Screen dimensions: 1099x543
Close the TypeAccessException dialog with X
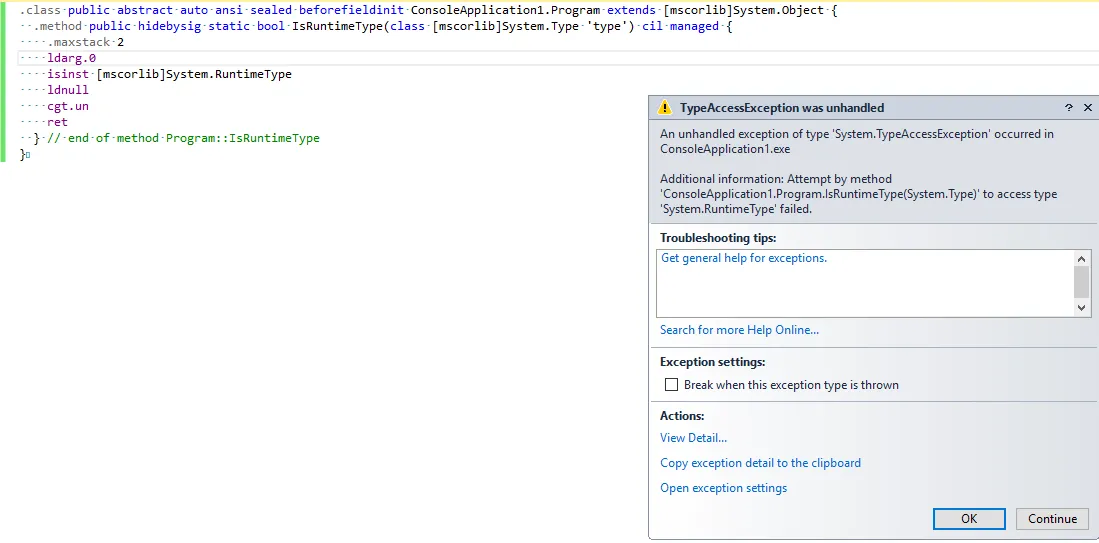[x=1086, y=108]
